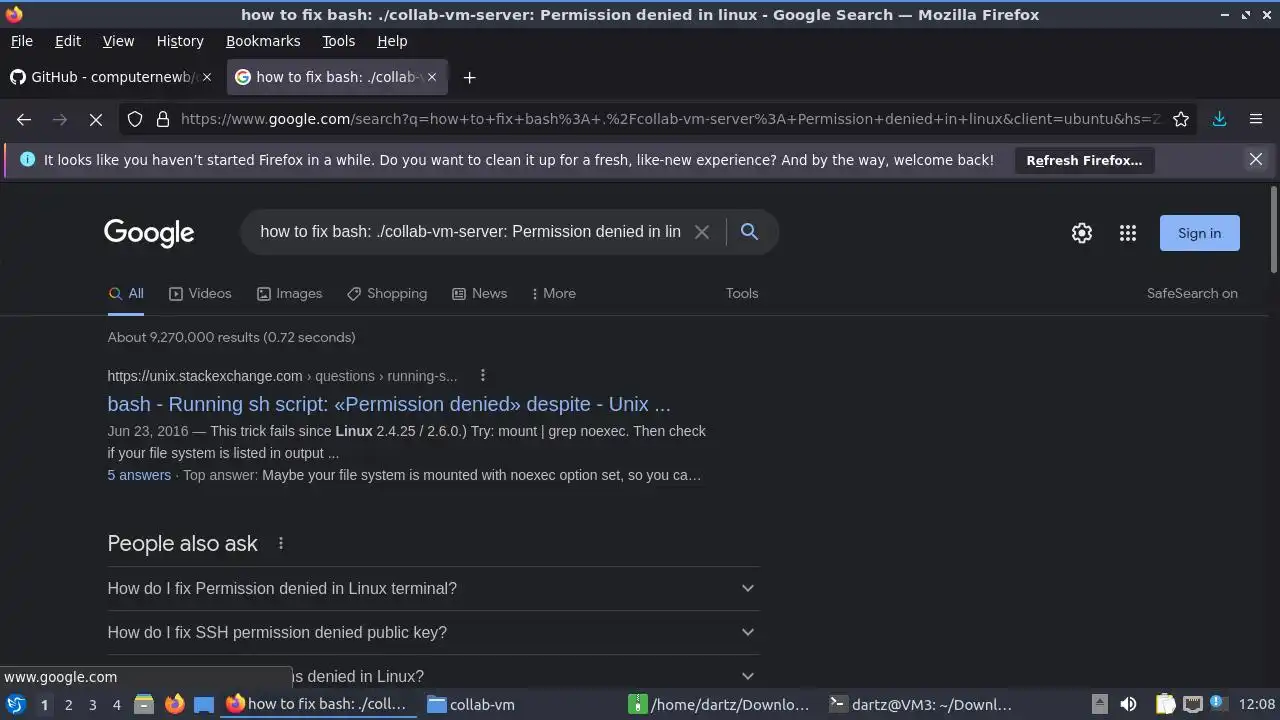
Task: Open three-dot options beside People also ask
Action: pos(281,543)
